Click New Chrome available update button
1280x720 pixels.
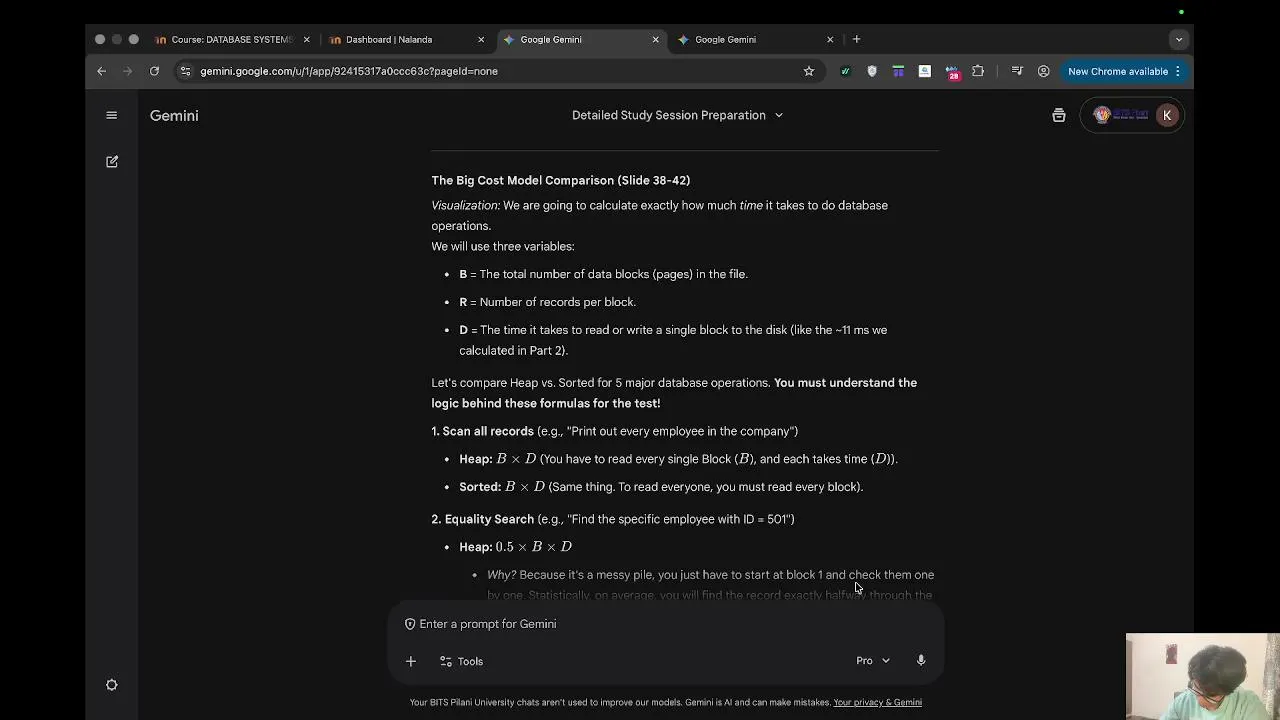pos(1117,71)
